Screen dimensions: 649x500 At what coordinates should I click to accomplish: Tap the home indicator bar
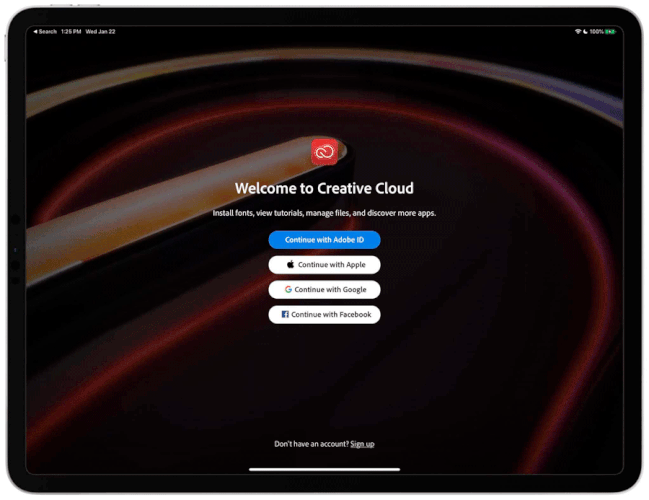pos(324,469)
